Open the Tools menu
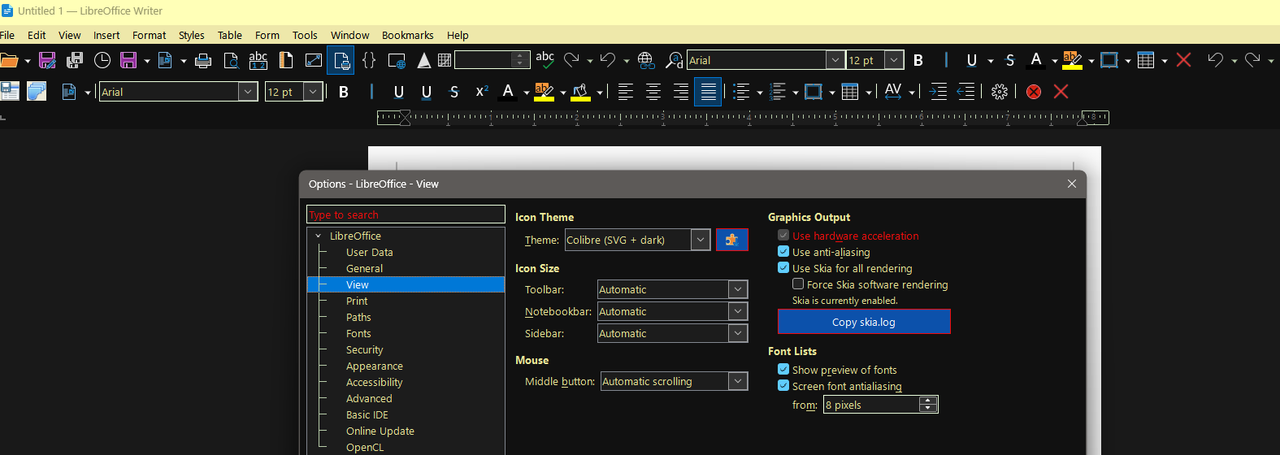The width and height of the screenshot is (1280, 455). point(305,35)
